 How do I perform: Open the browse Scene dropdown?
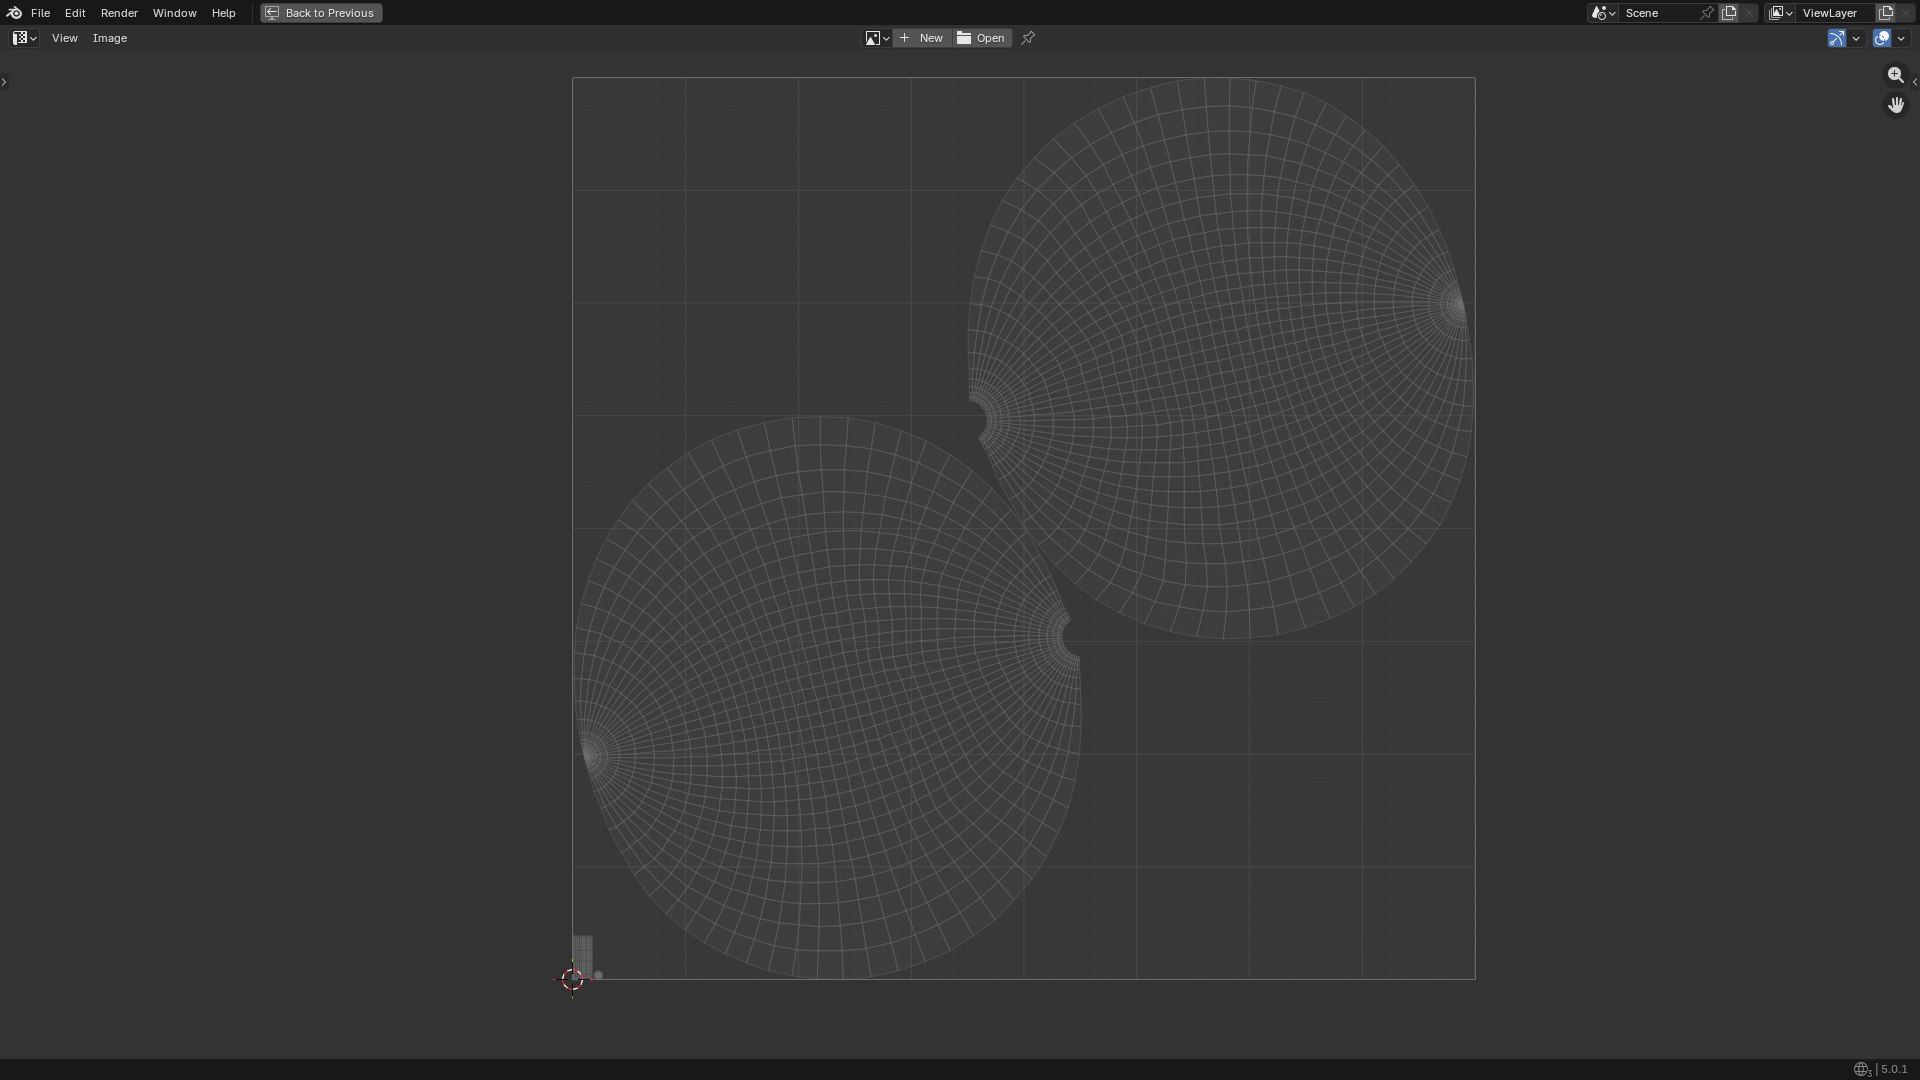point(1603,13)
